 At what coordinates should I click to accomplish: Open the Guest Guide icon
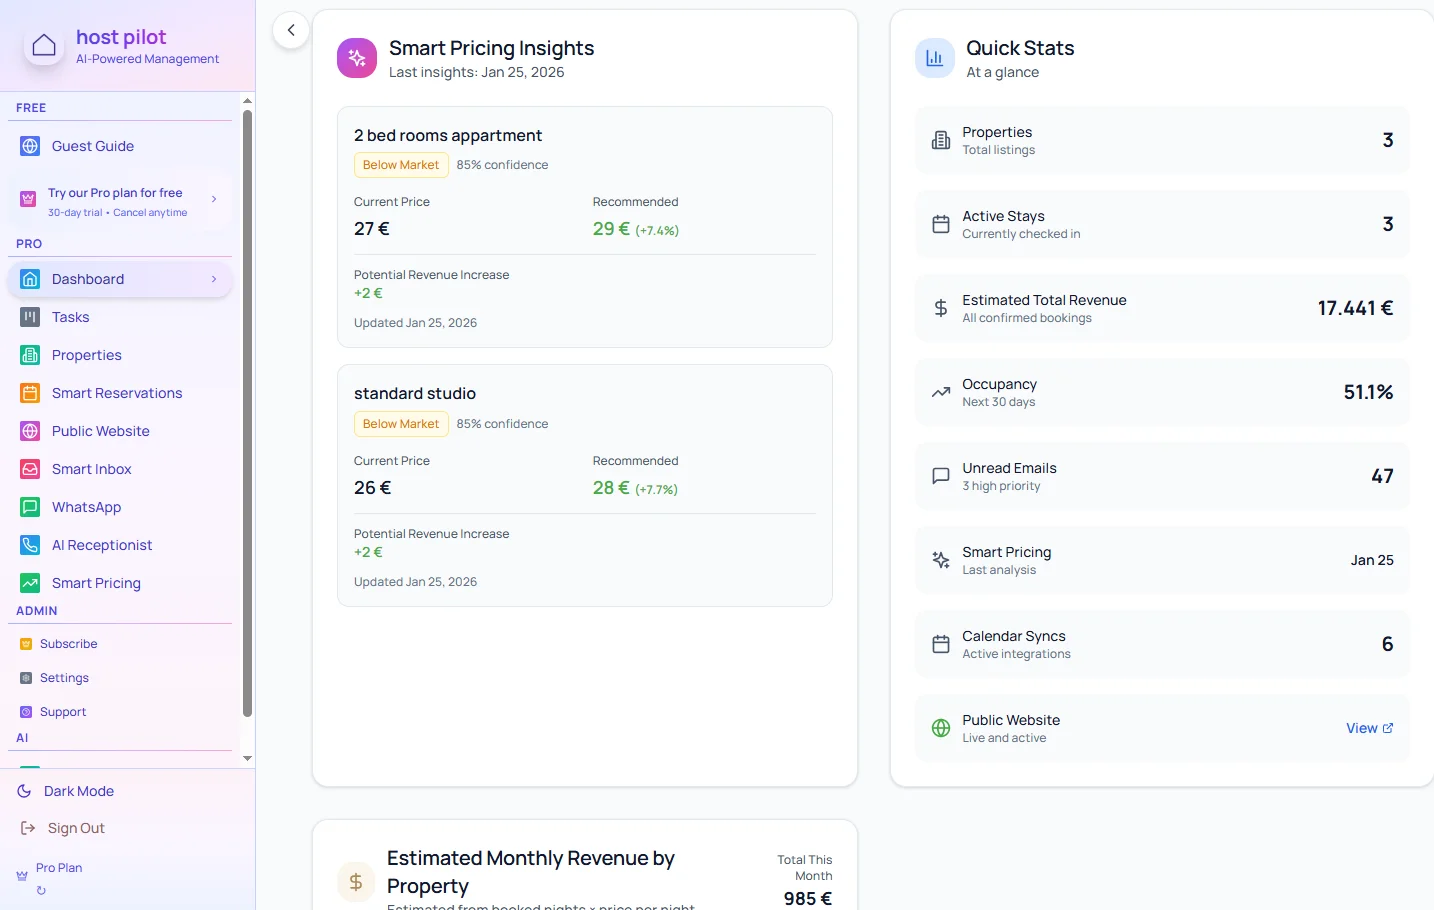point(28,146)
